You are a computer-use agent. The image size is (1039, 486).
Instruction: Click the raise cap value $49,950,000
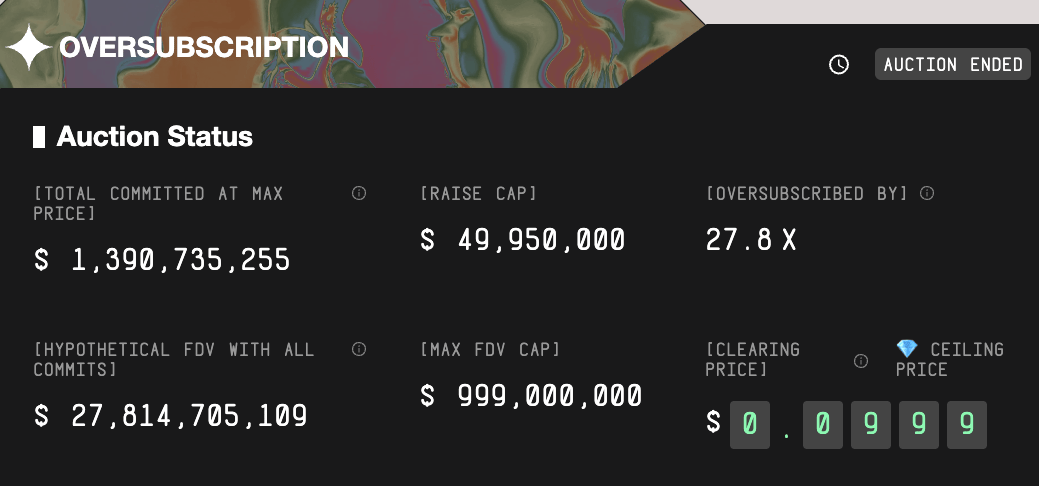[523, 239]
